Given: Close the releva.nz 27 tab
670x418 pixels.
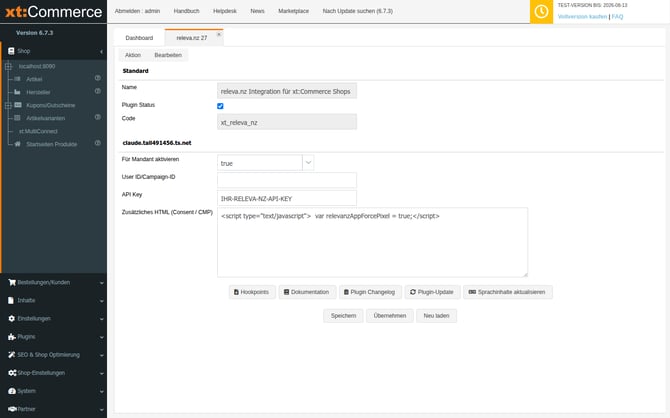Looking at the screenshot, I should click(x=219, y=34).
